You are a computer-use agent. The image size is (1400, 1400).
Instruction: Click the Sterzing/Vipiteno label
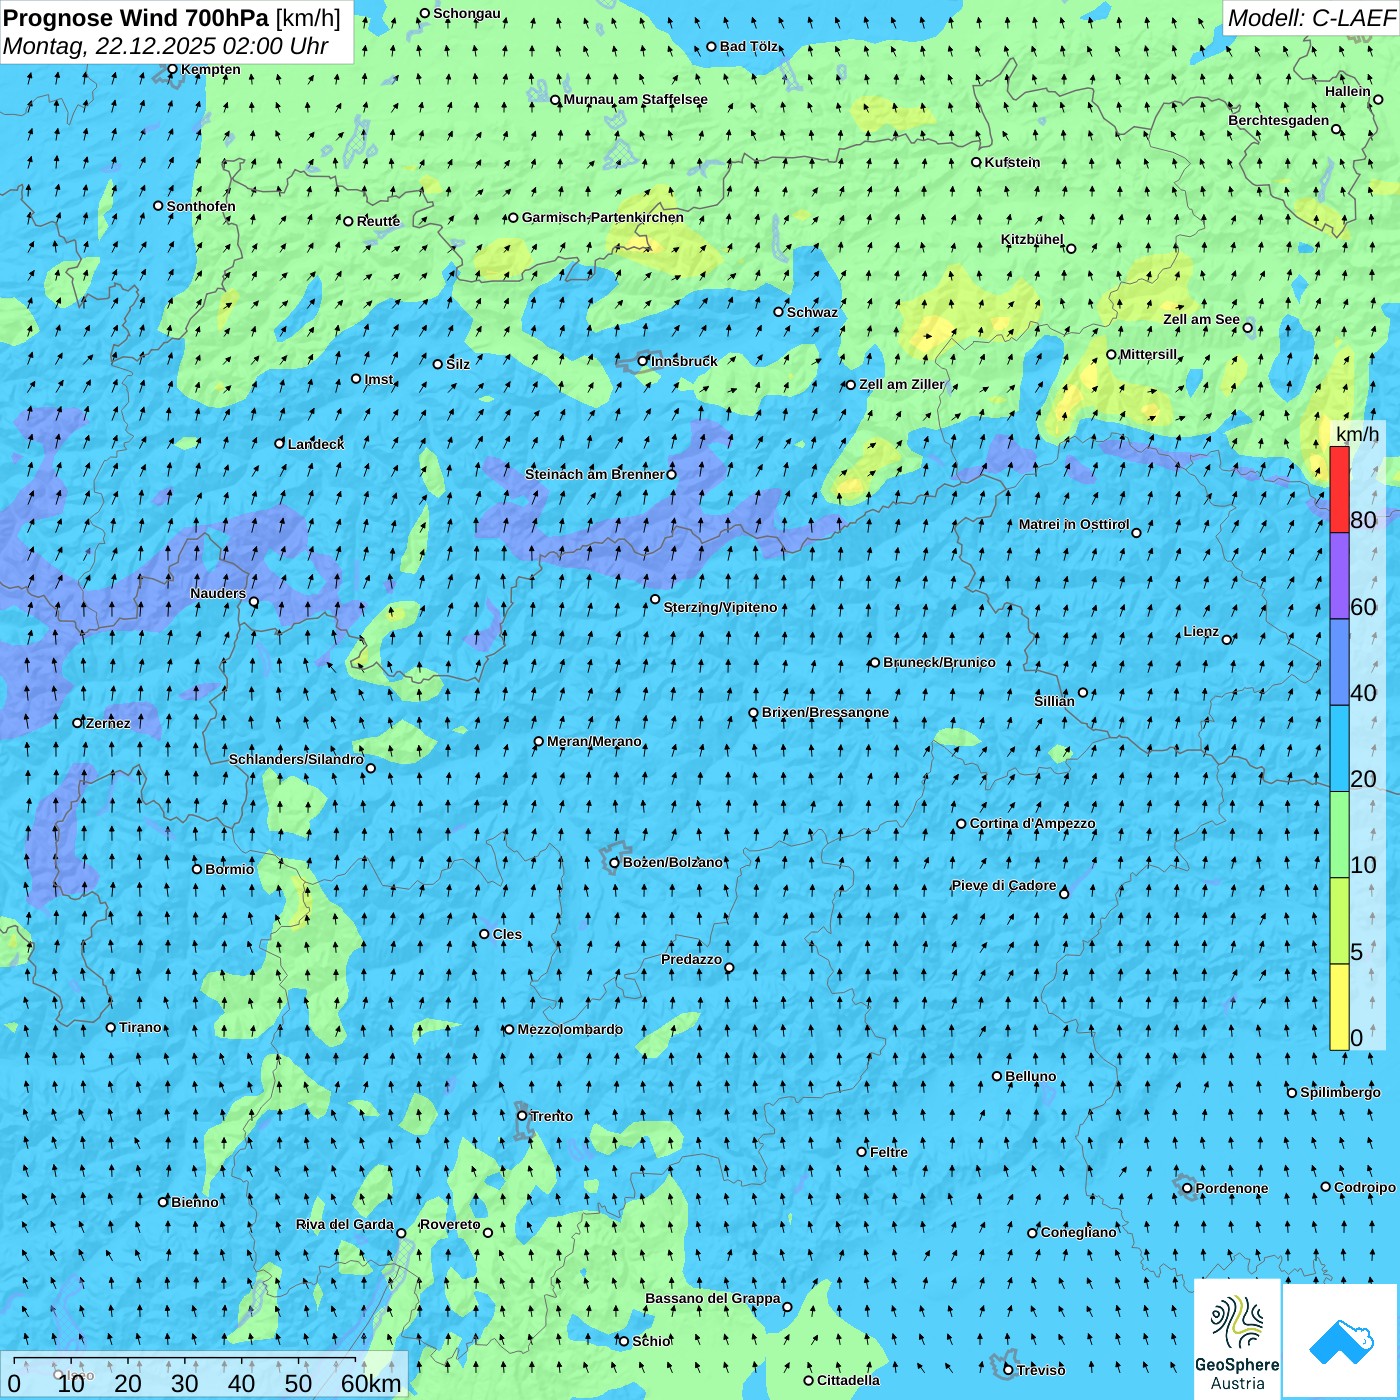(x=720, y=607)
